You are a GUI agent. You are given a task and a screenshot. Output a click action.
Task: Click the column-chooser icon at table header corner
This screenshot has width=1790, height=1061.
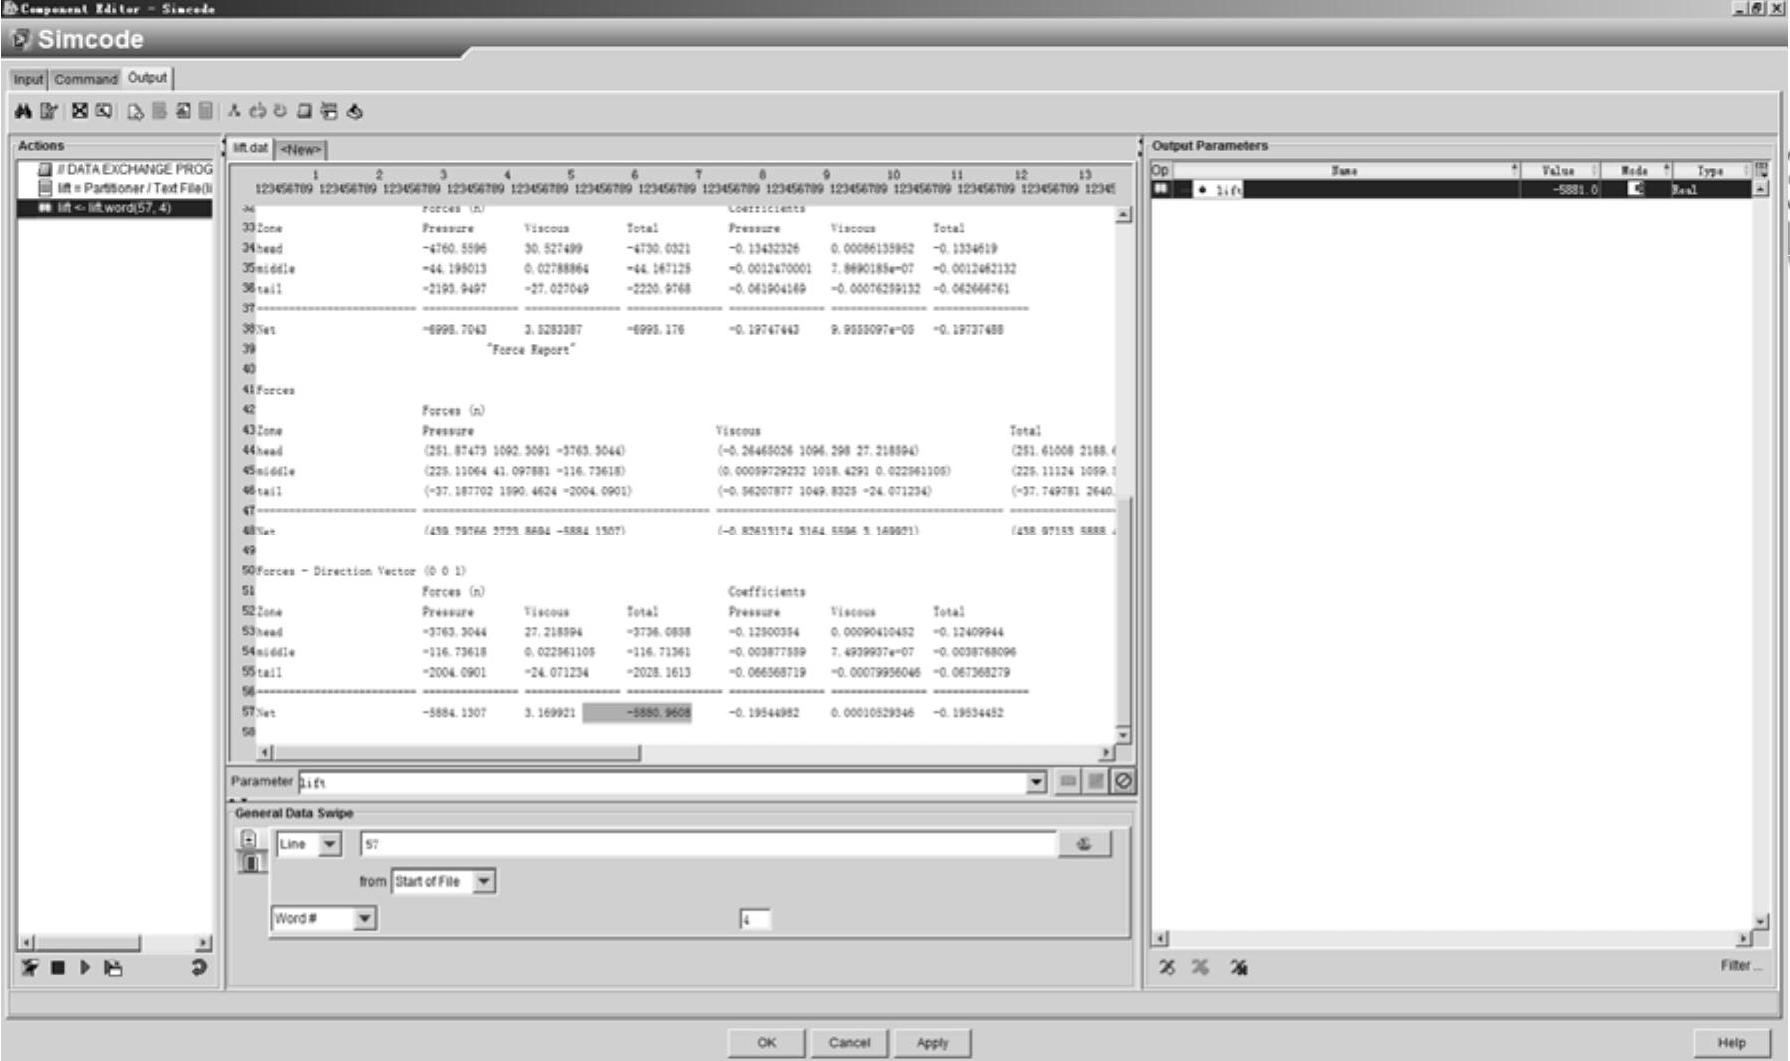(1761, 170)
